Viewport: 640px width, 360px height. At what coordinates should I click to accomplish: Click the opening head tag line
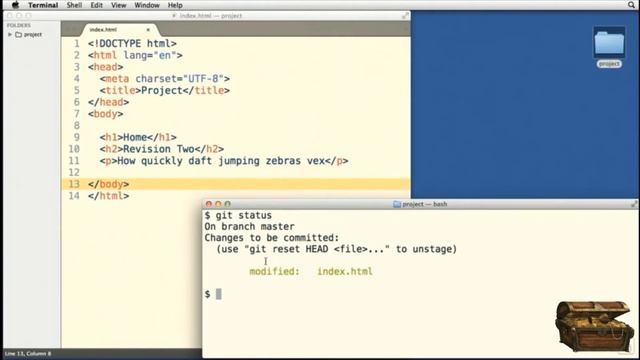tap(105, 67)
